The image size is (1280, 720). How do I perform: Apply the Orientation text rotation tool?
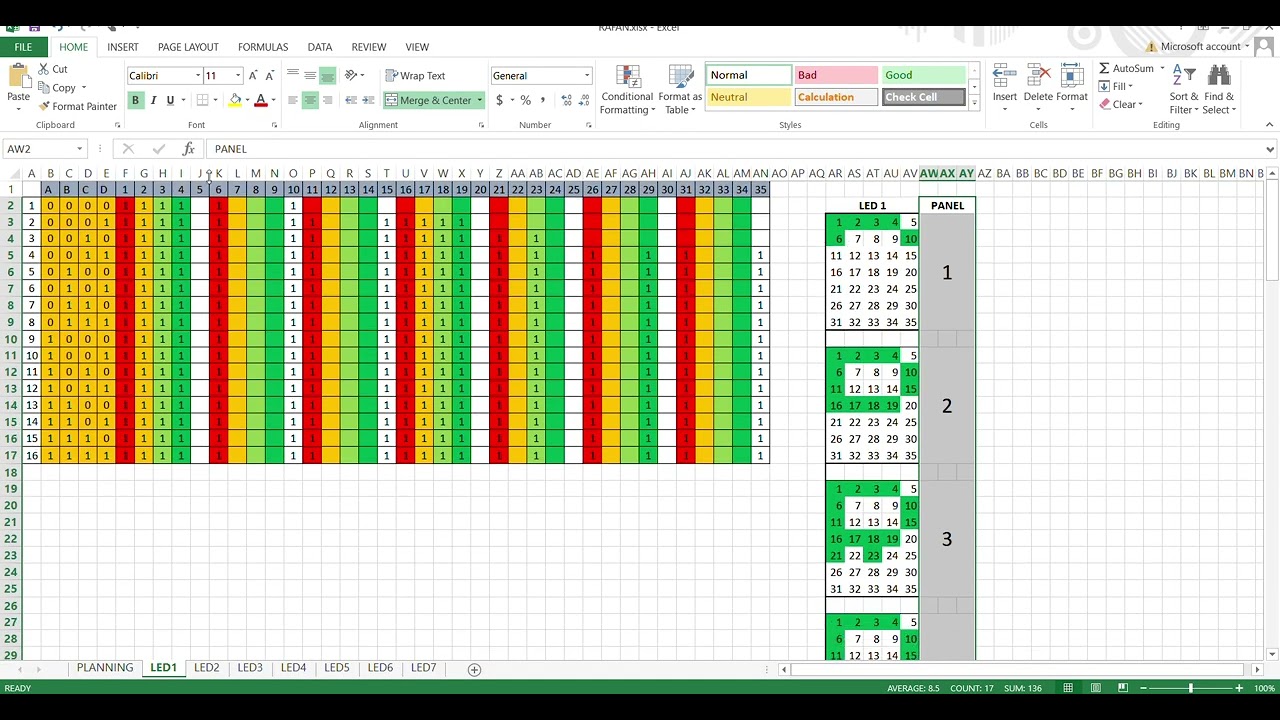[352, 75]
